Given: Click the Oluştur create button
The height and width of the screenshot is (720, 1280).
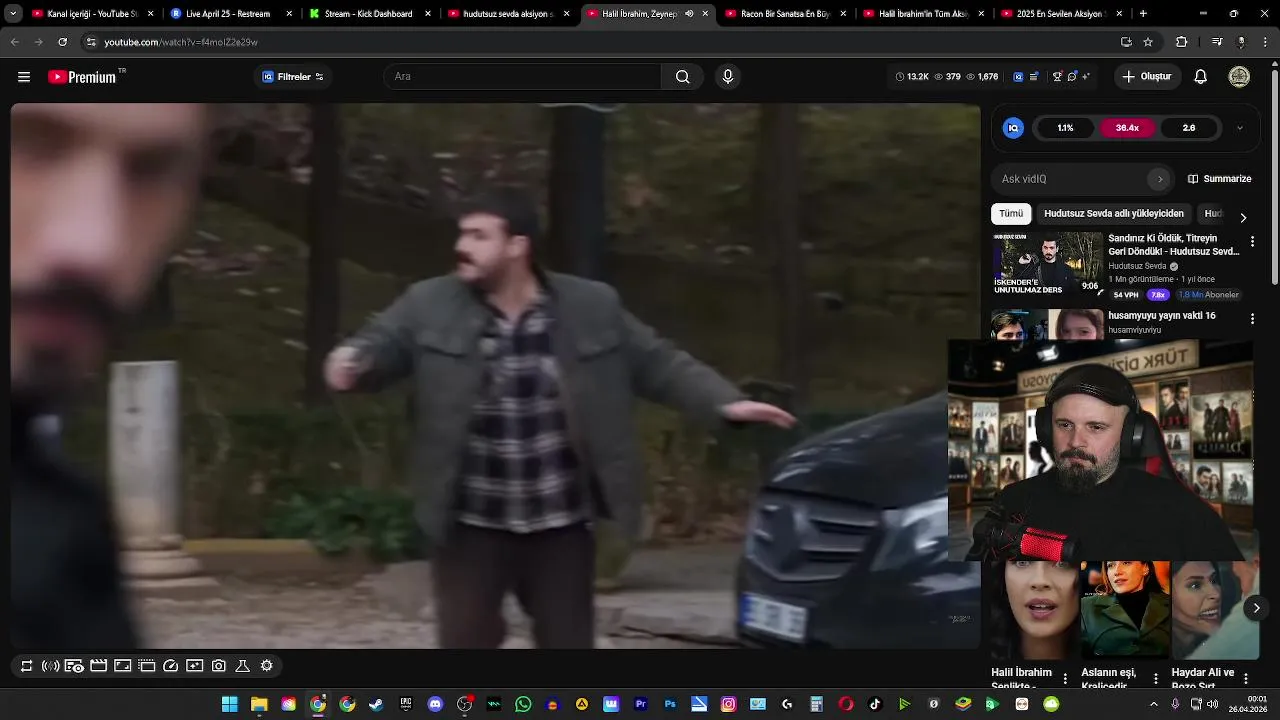Looking at the screenshot, I should pos(1146,77).
